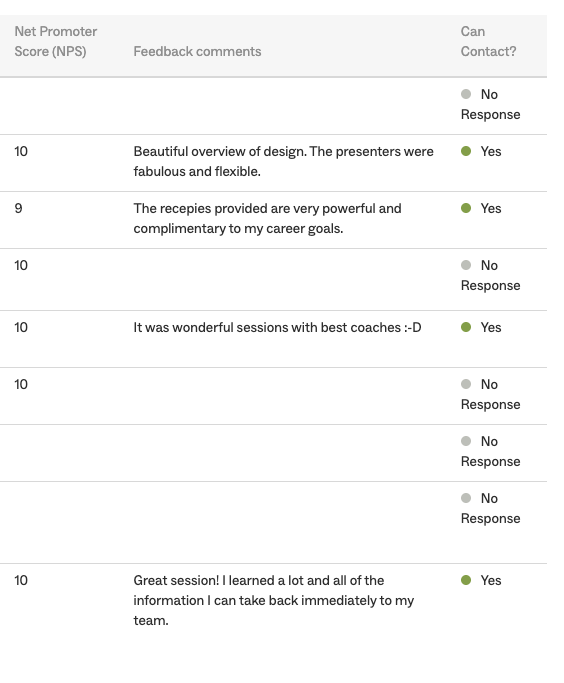This screenshot has width=564, height=683.
Task: Click the No Response label in first row
Action: point(491,104)
